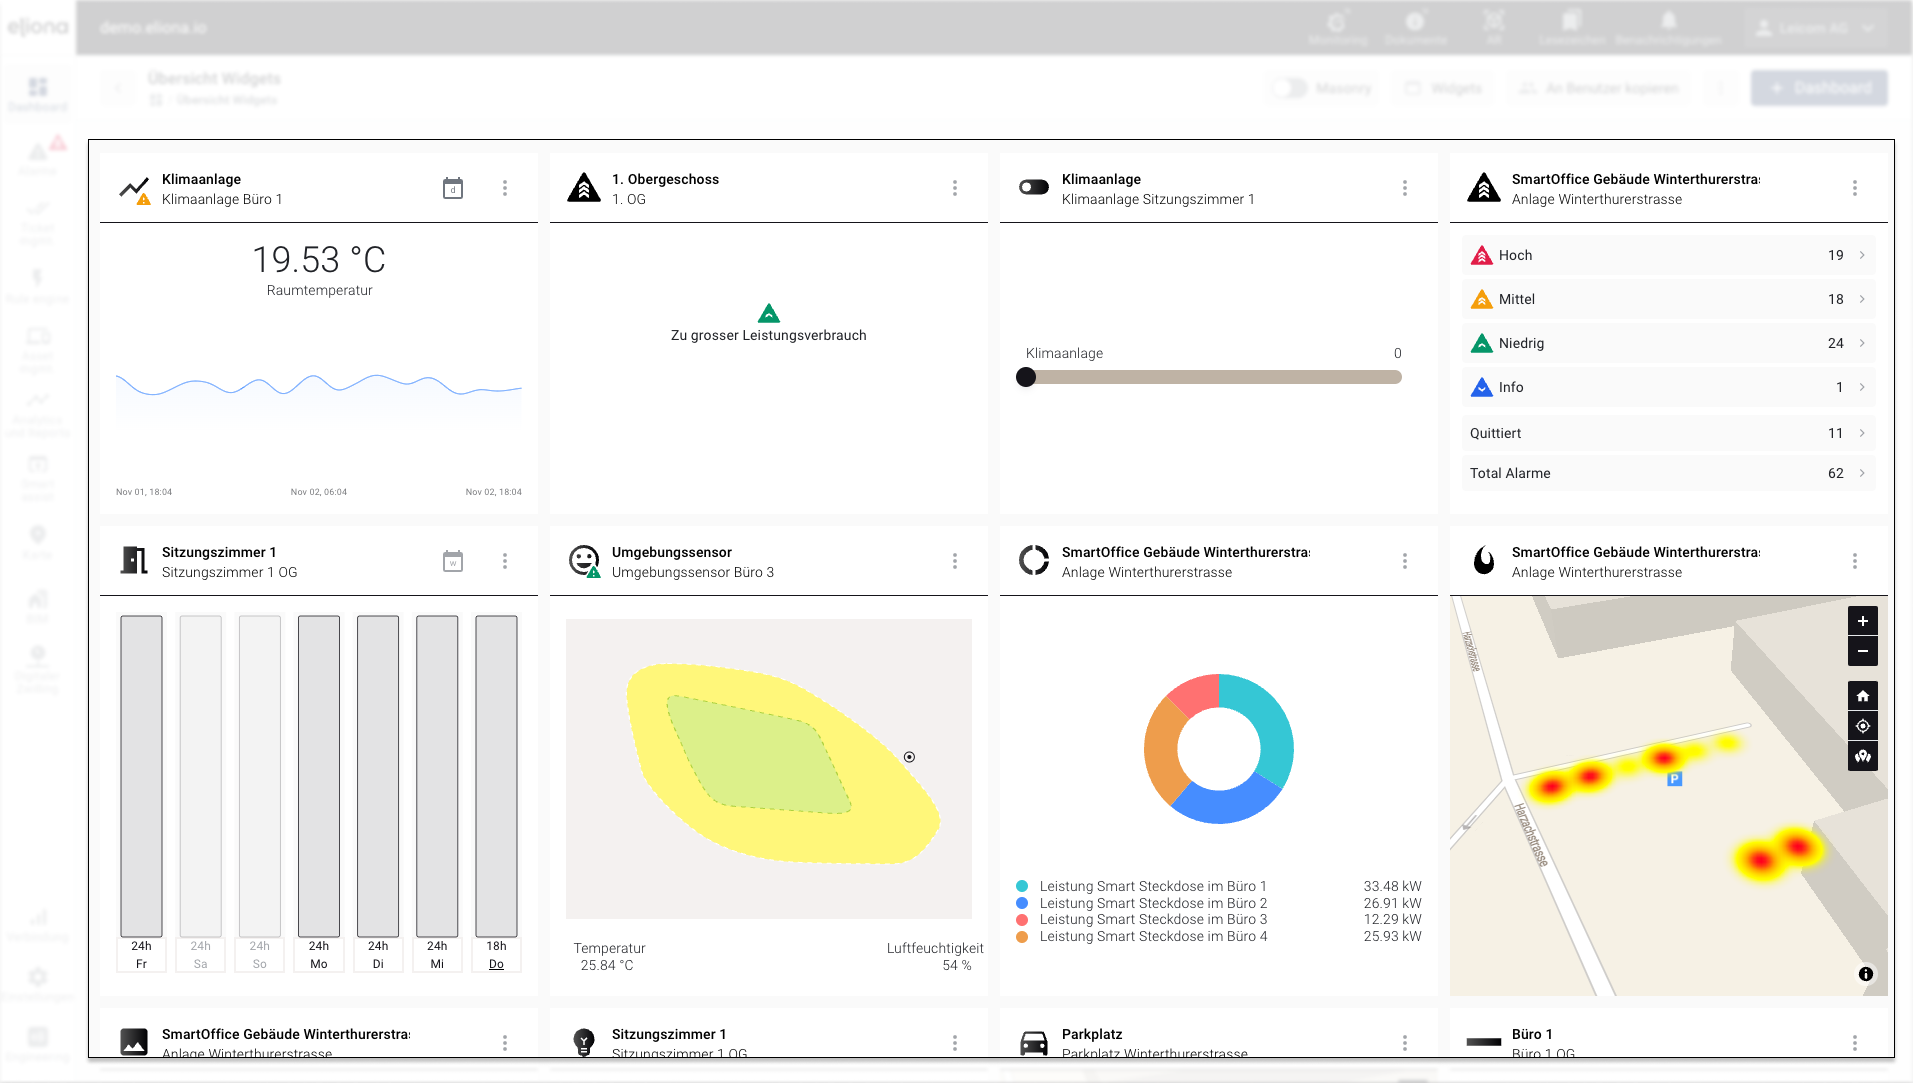Open options menu of 1. Obergeschoss widget
The width and height of the screenshot is (1913, 1083).
coord(955,188)
